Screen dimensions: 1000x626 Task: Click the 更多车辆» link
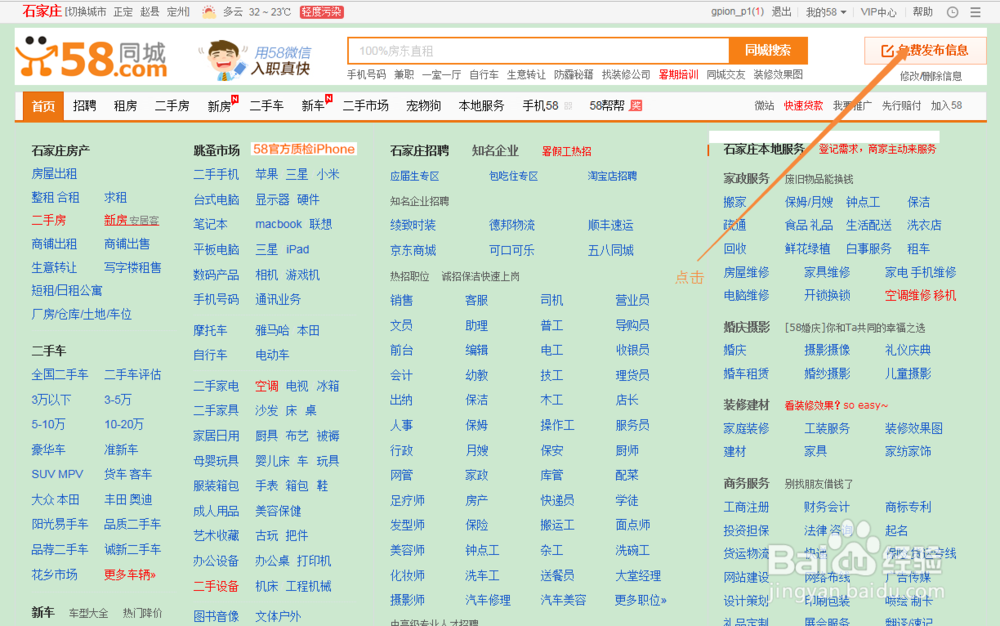click(130, 575)
